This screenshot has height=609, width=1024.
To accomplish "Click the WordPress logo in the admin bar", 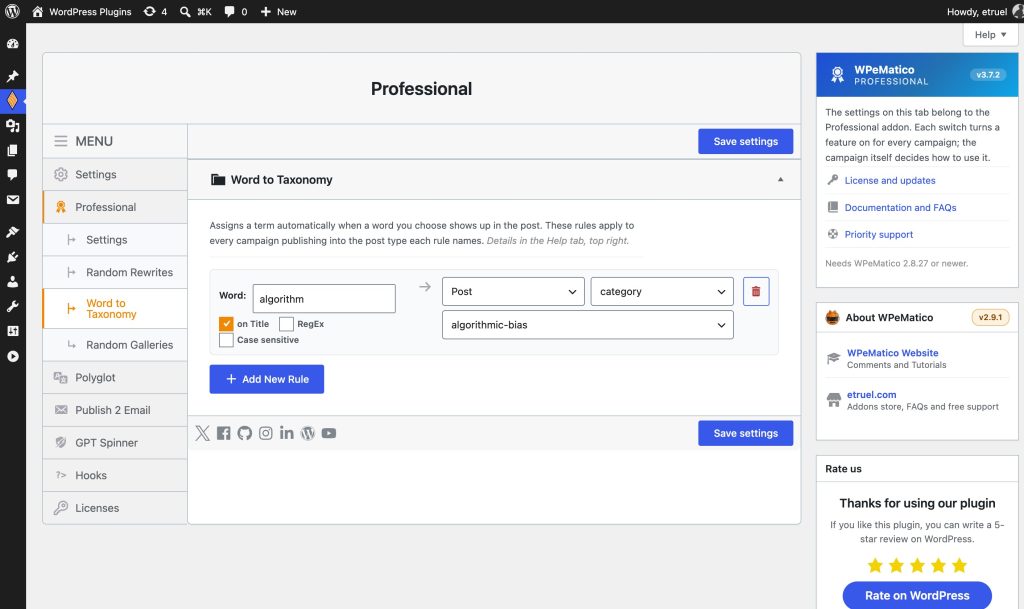I will point(12,12).
